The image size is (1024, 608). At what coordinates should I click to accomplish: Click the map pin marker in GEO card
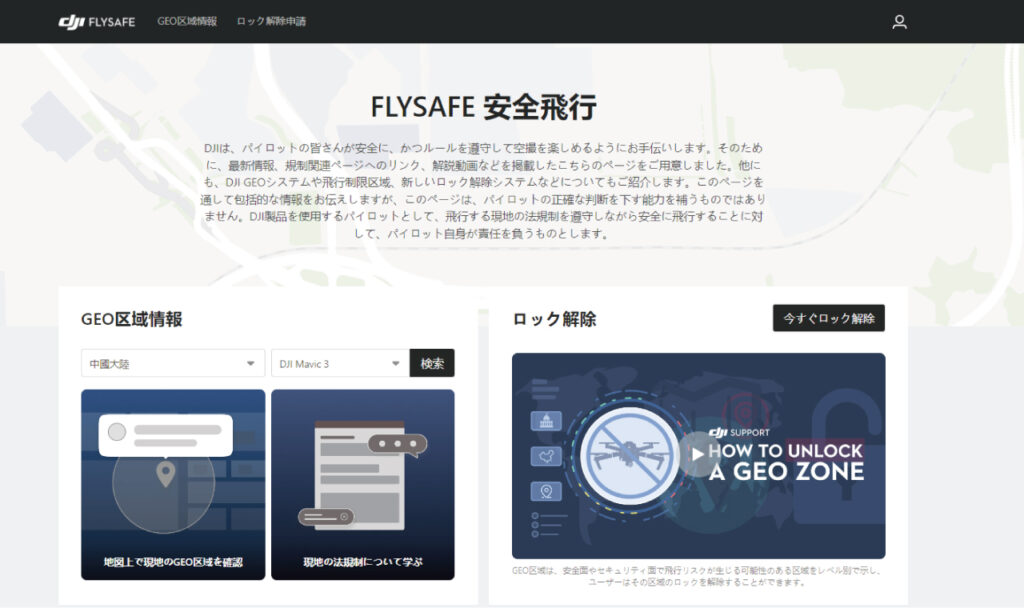[x=165, y=473]
